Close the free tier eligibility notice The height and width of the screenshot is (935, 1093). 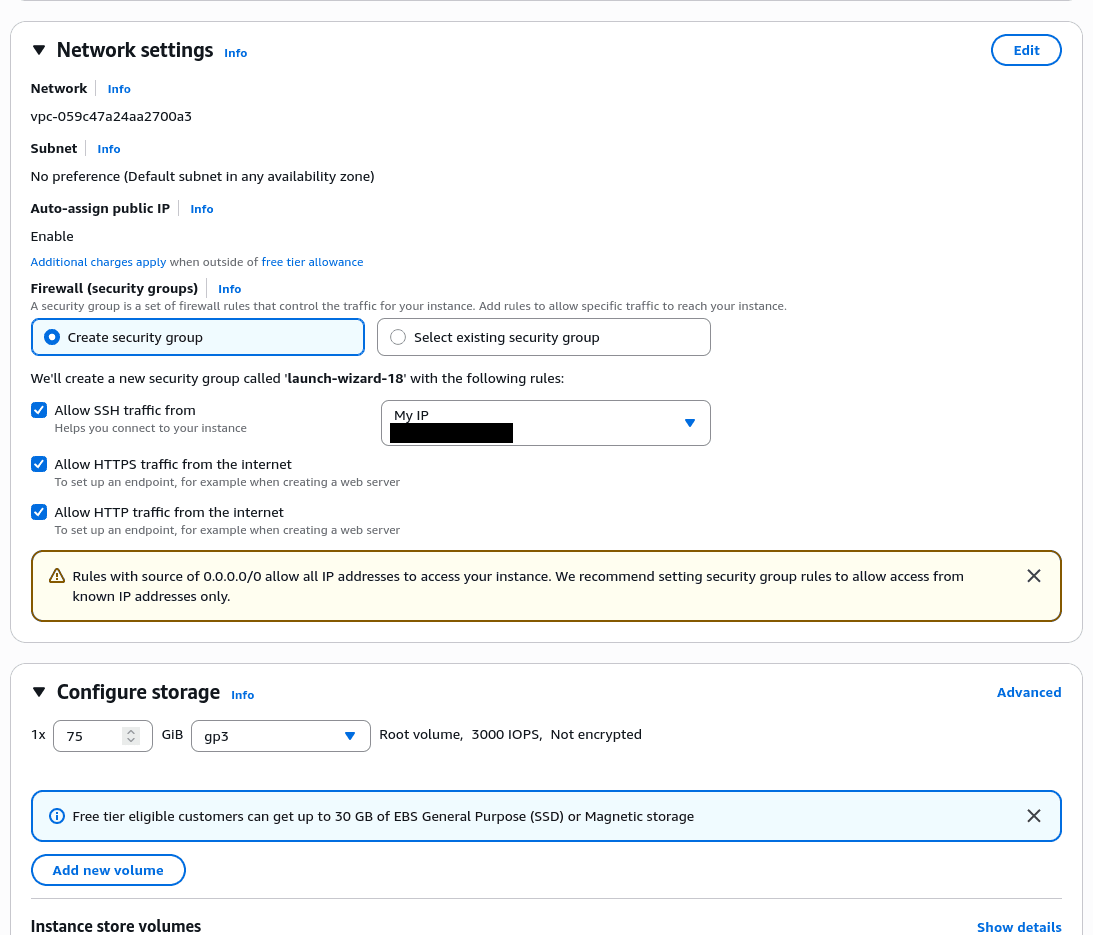click(x=1034, y=816)
